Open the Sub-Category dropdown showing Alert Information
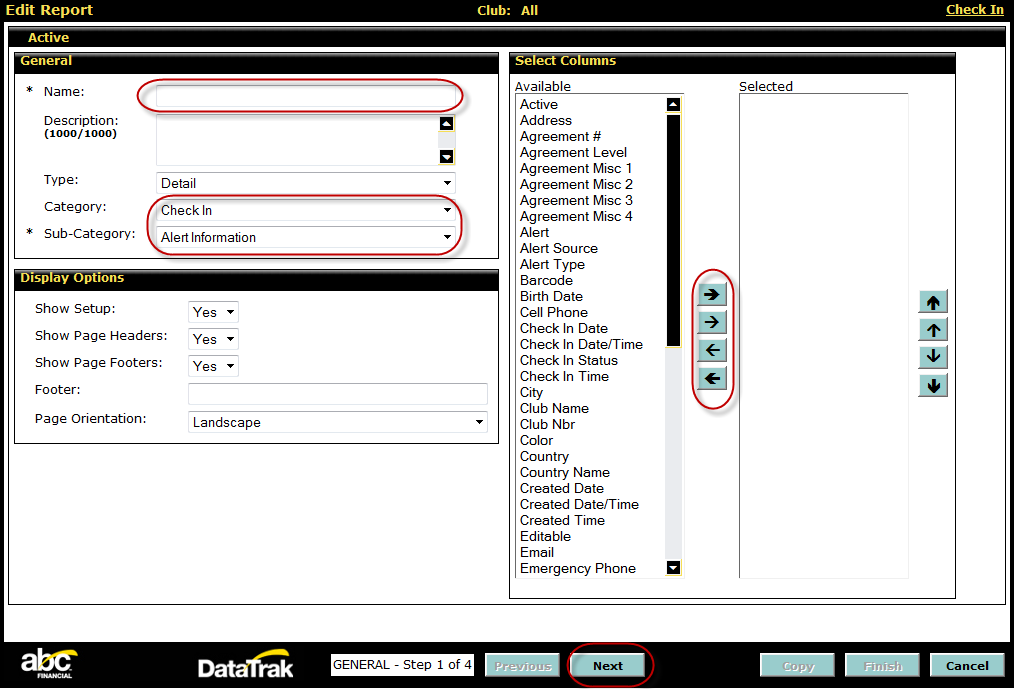Image resolution: width=1014 pixels, height=689 pixels. coord(306,237)
